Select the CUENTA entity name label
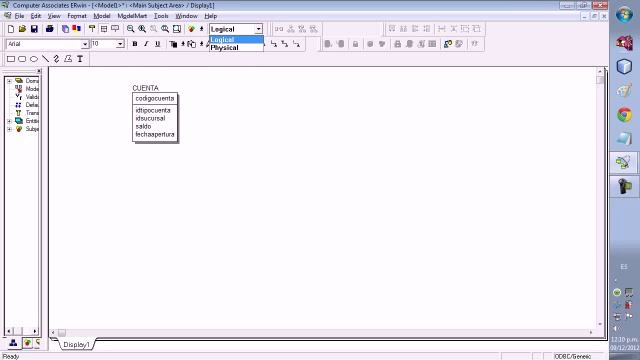Image resolution: width=640 pixels, height=360 pixels. (145, 88)
